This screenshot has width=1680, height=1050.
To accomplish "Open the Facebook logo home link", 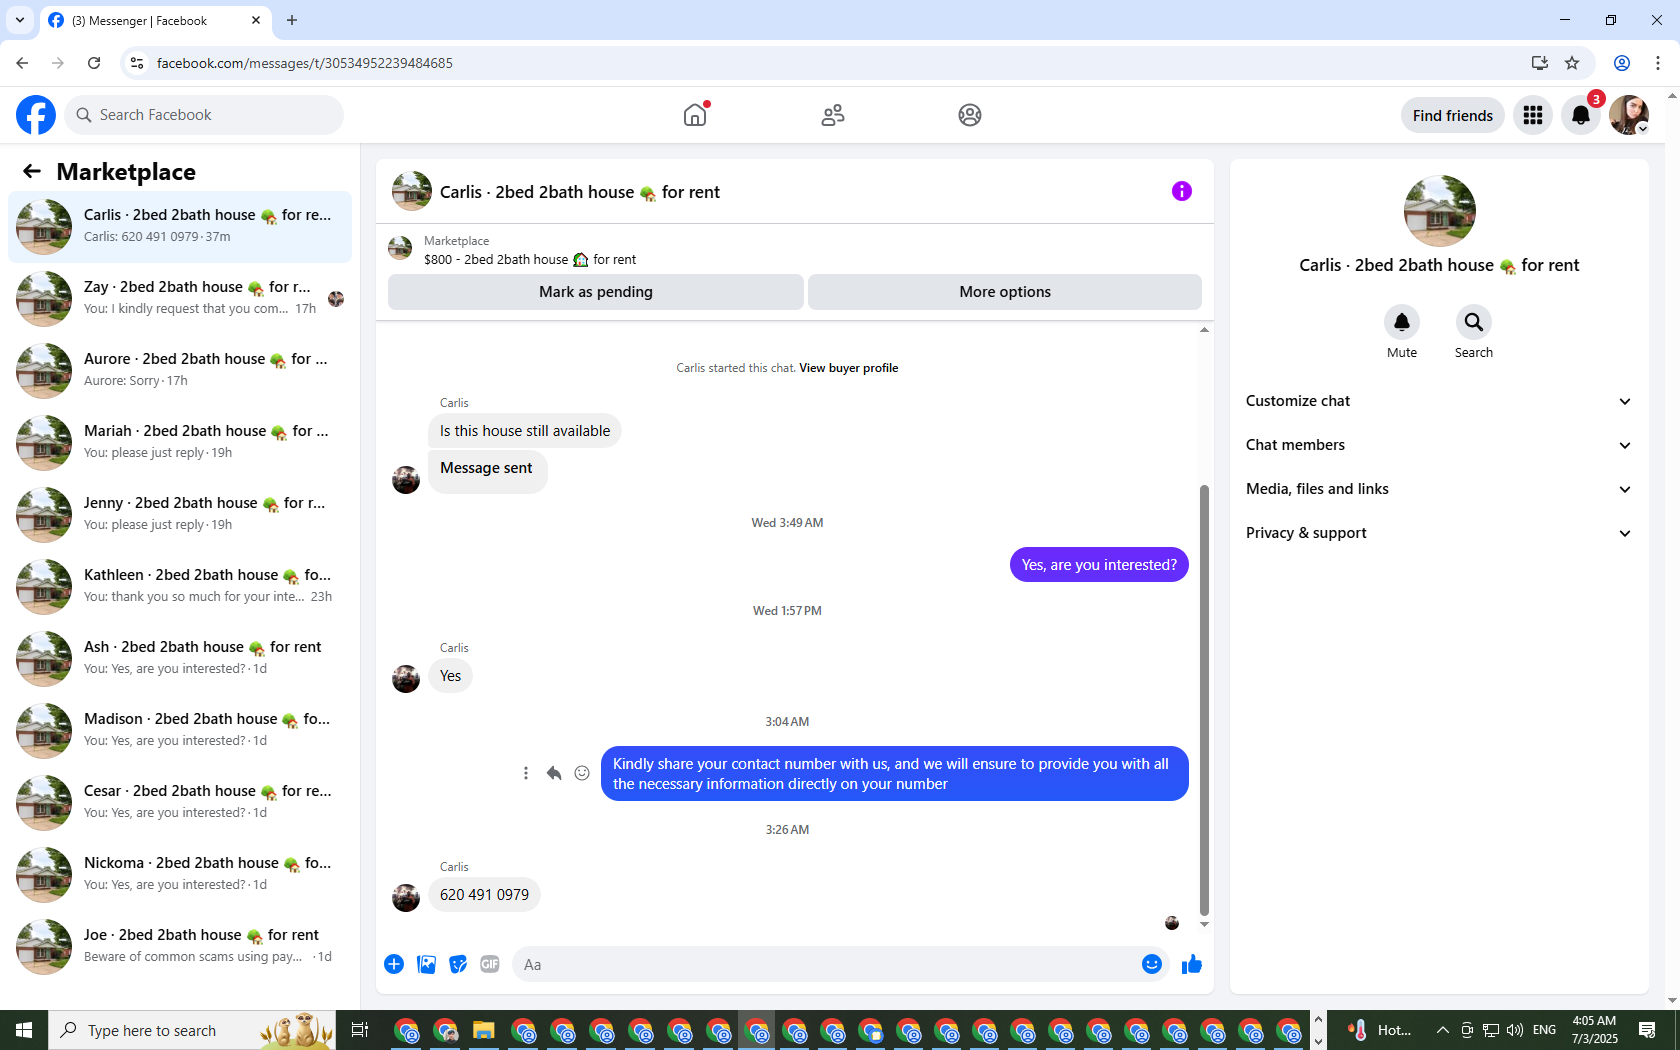I will [x=36, y=115].
